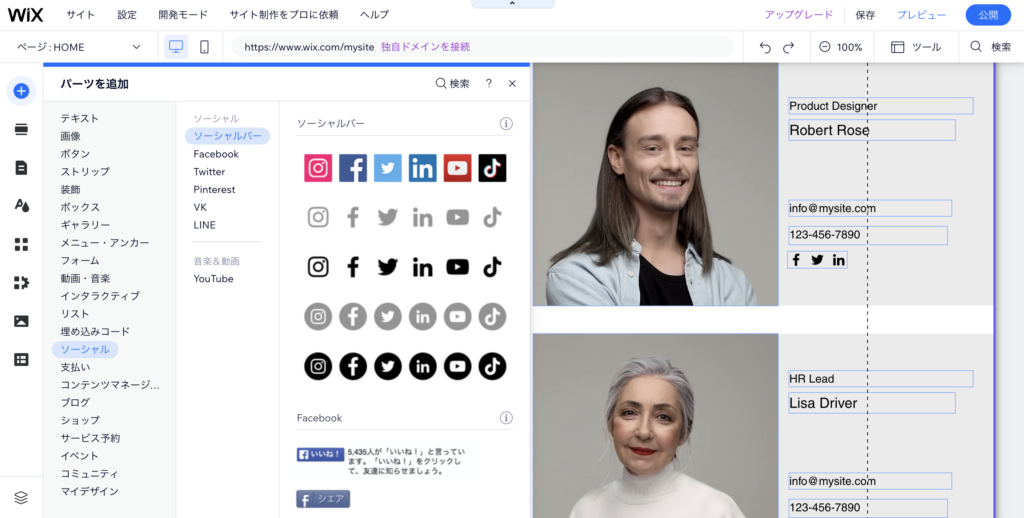Open the CMS table icon in sidebar
1024x518 pixels.
coord(21,360)
